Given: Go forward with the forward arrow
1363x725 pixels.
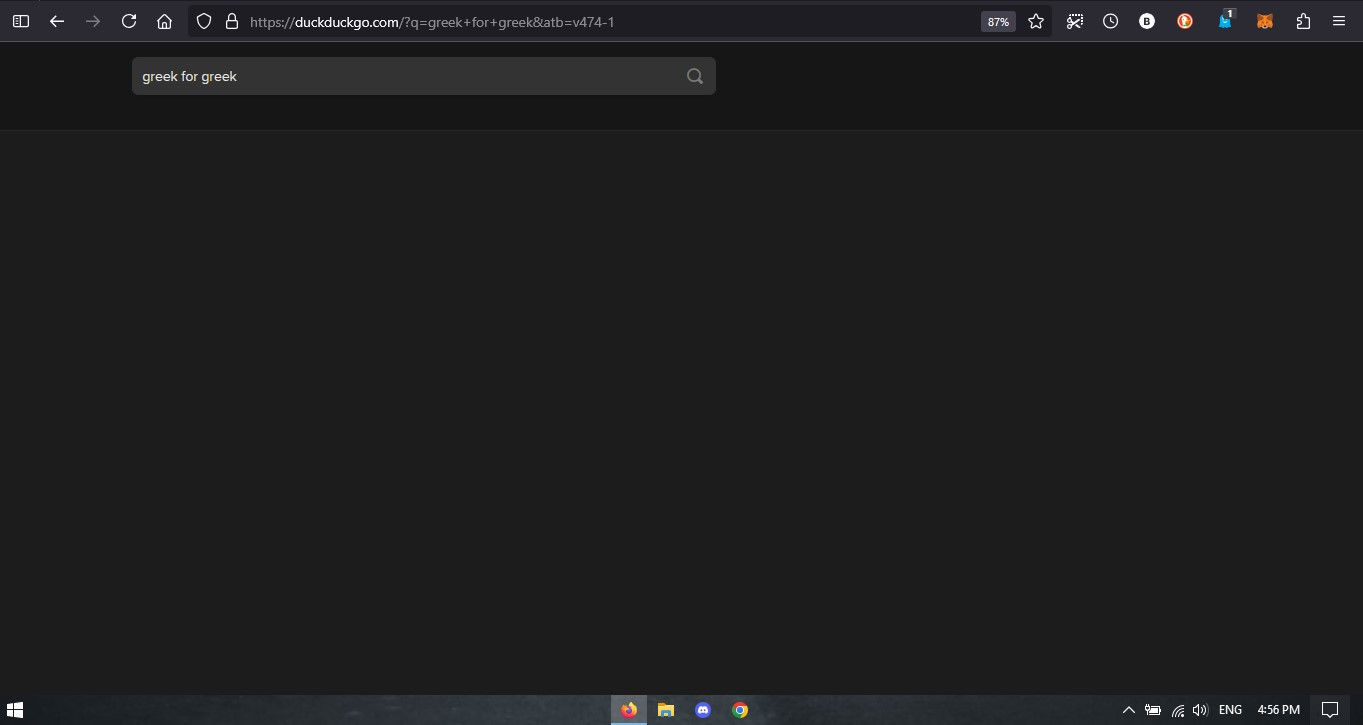Looking at the screenshot, I should coord(93,21).
